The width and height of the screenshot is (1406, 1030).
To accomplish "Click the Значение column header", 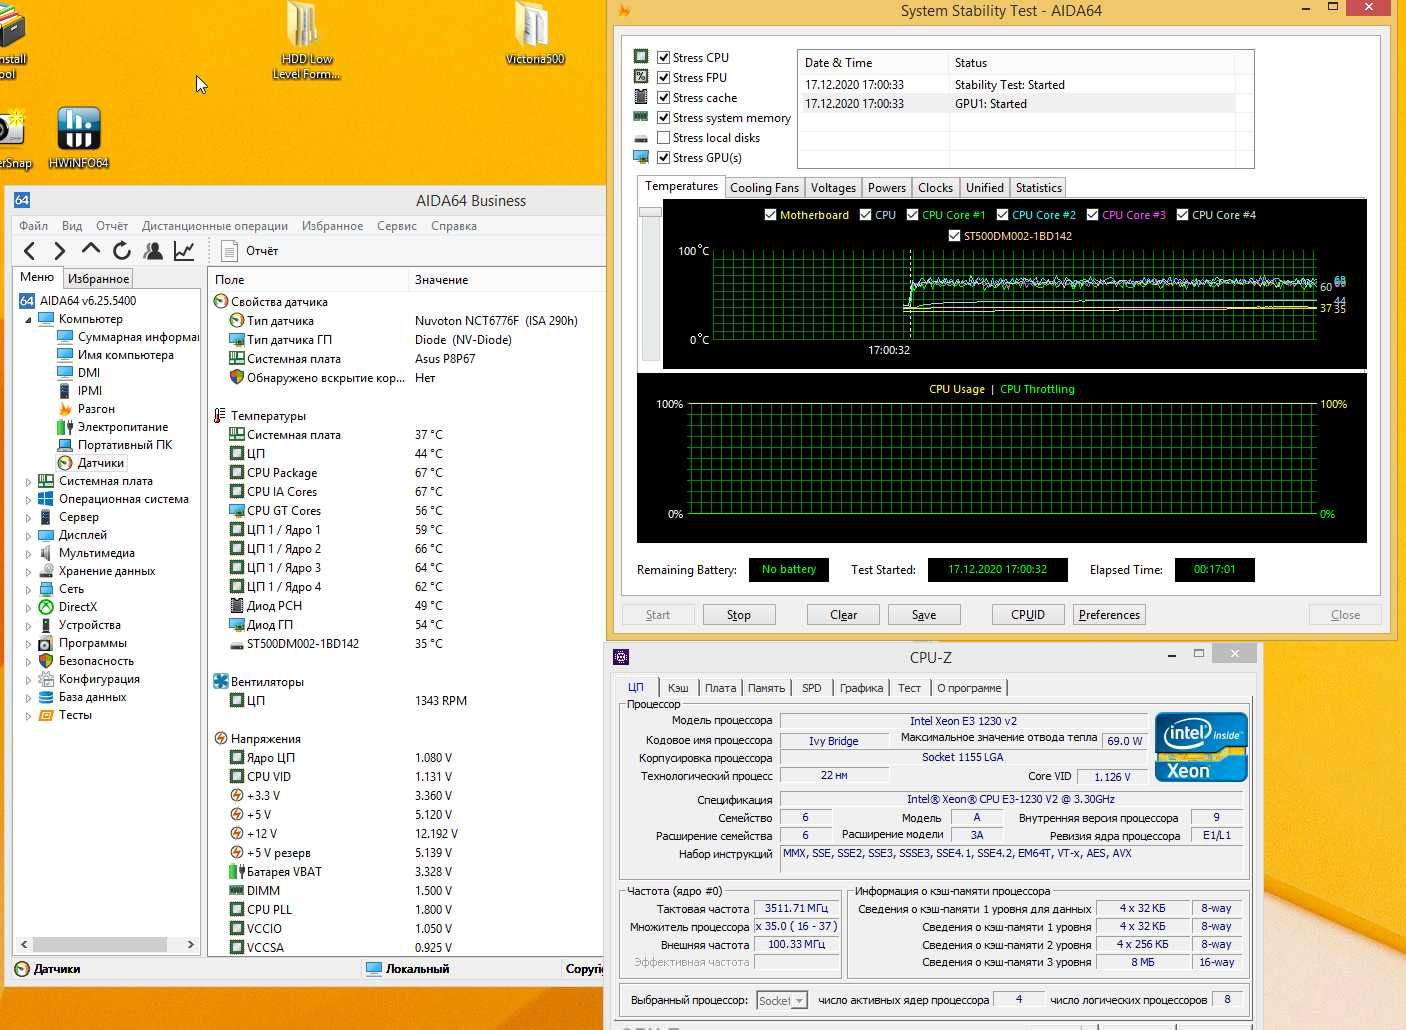I will pos(506,280).
